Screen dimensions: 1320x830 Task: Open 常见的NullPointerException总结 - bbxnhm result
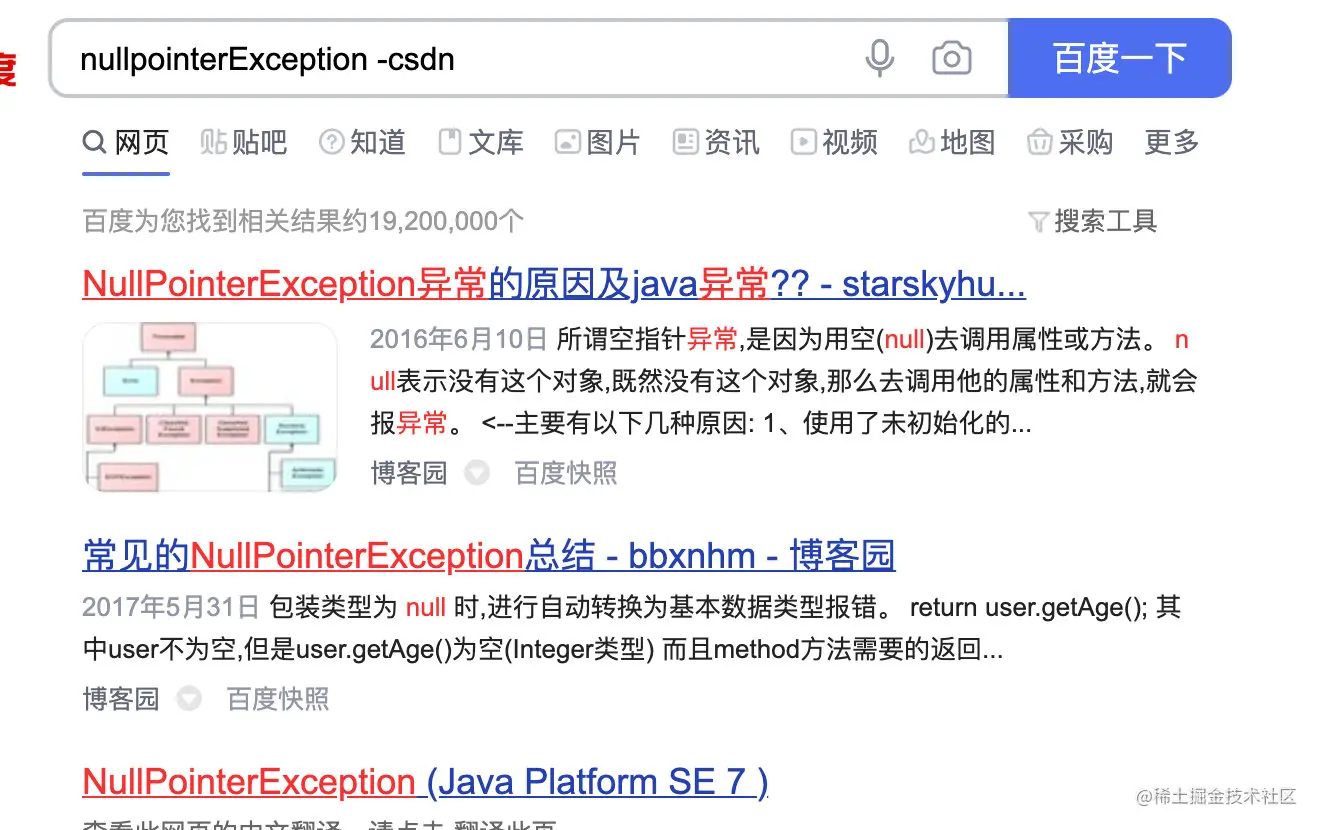pos(489,555)
